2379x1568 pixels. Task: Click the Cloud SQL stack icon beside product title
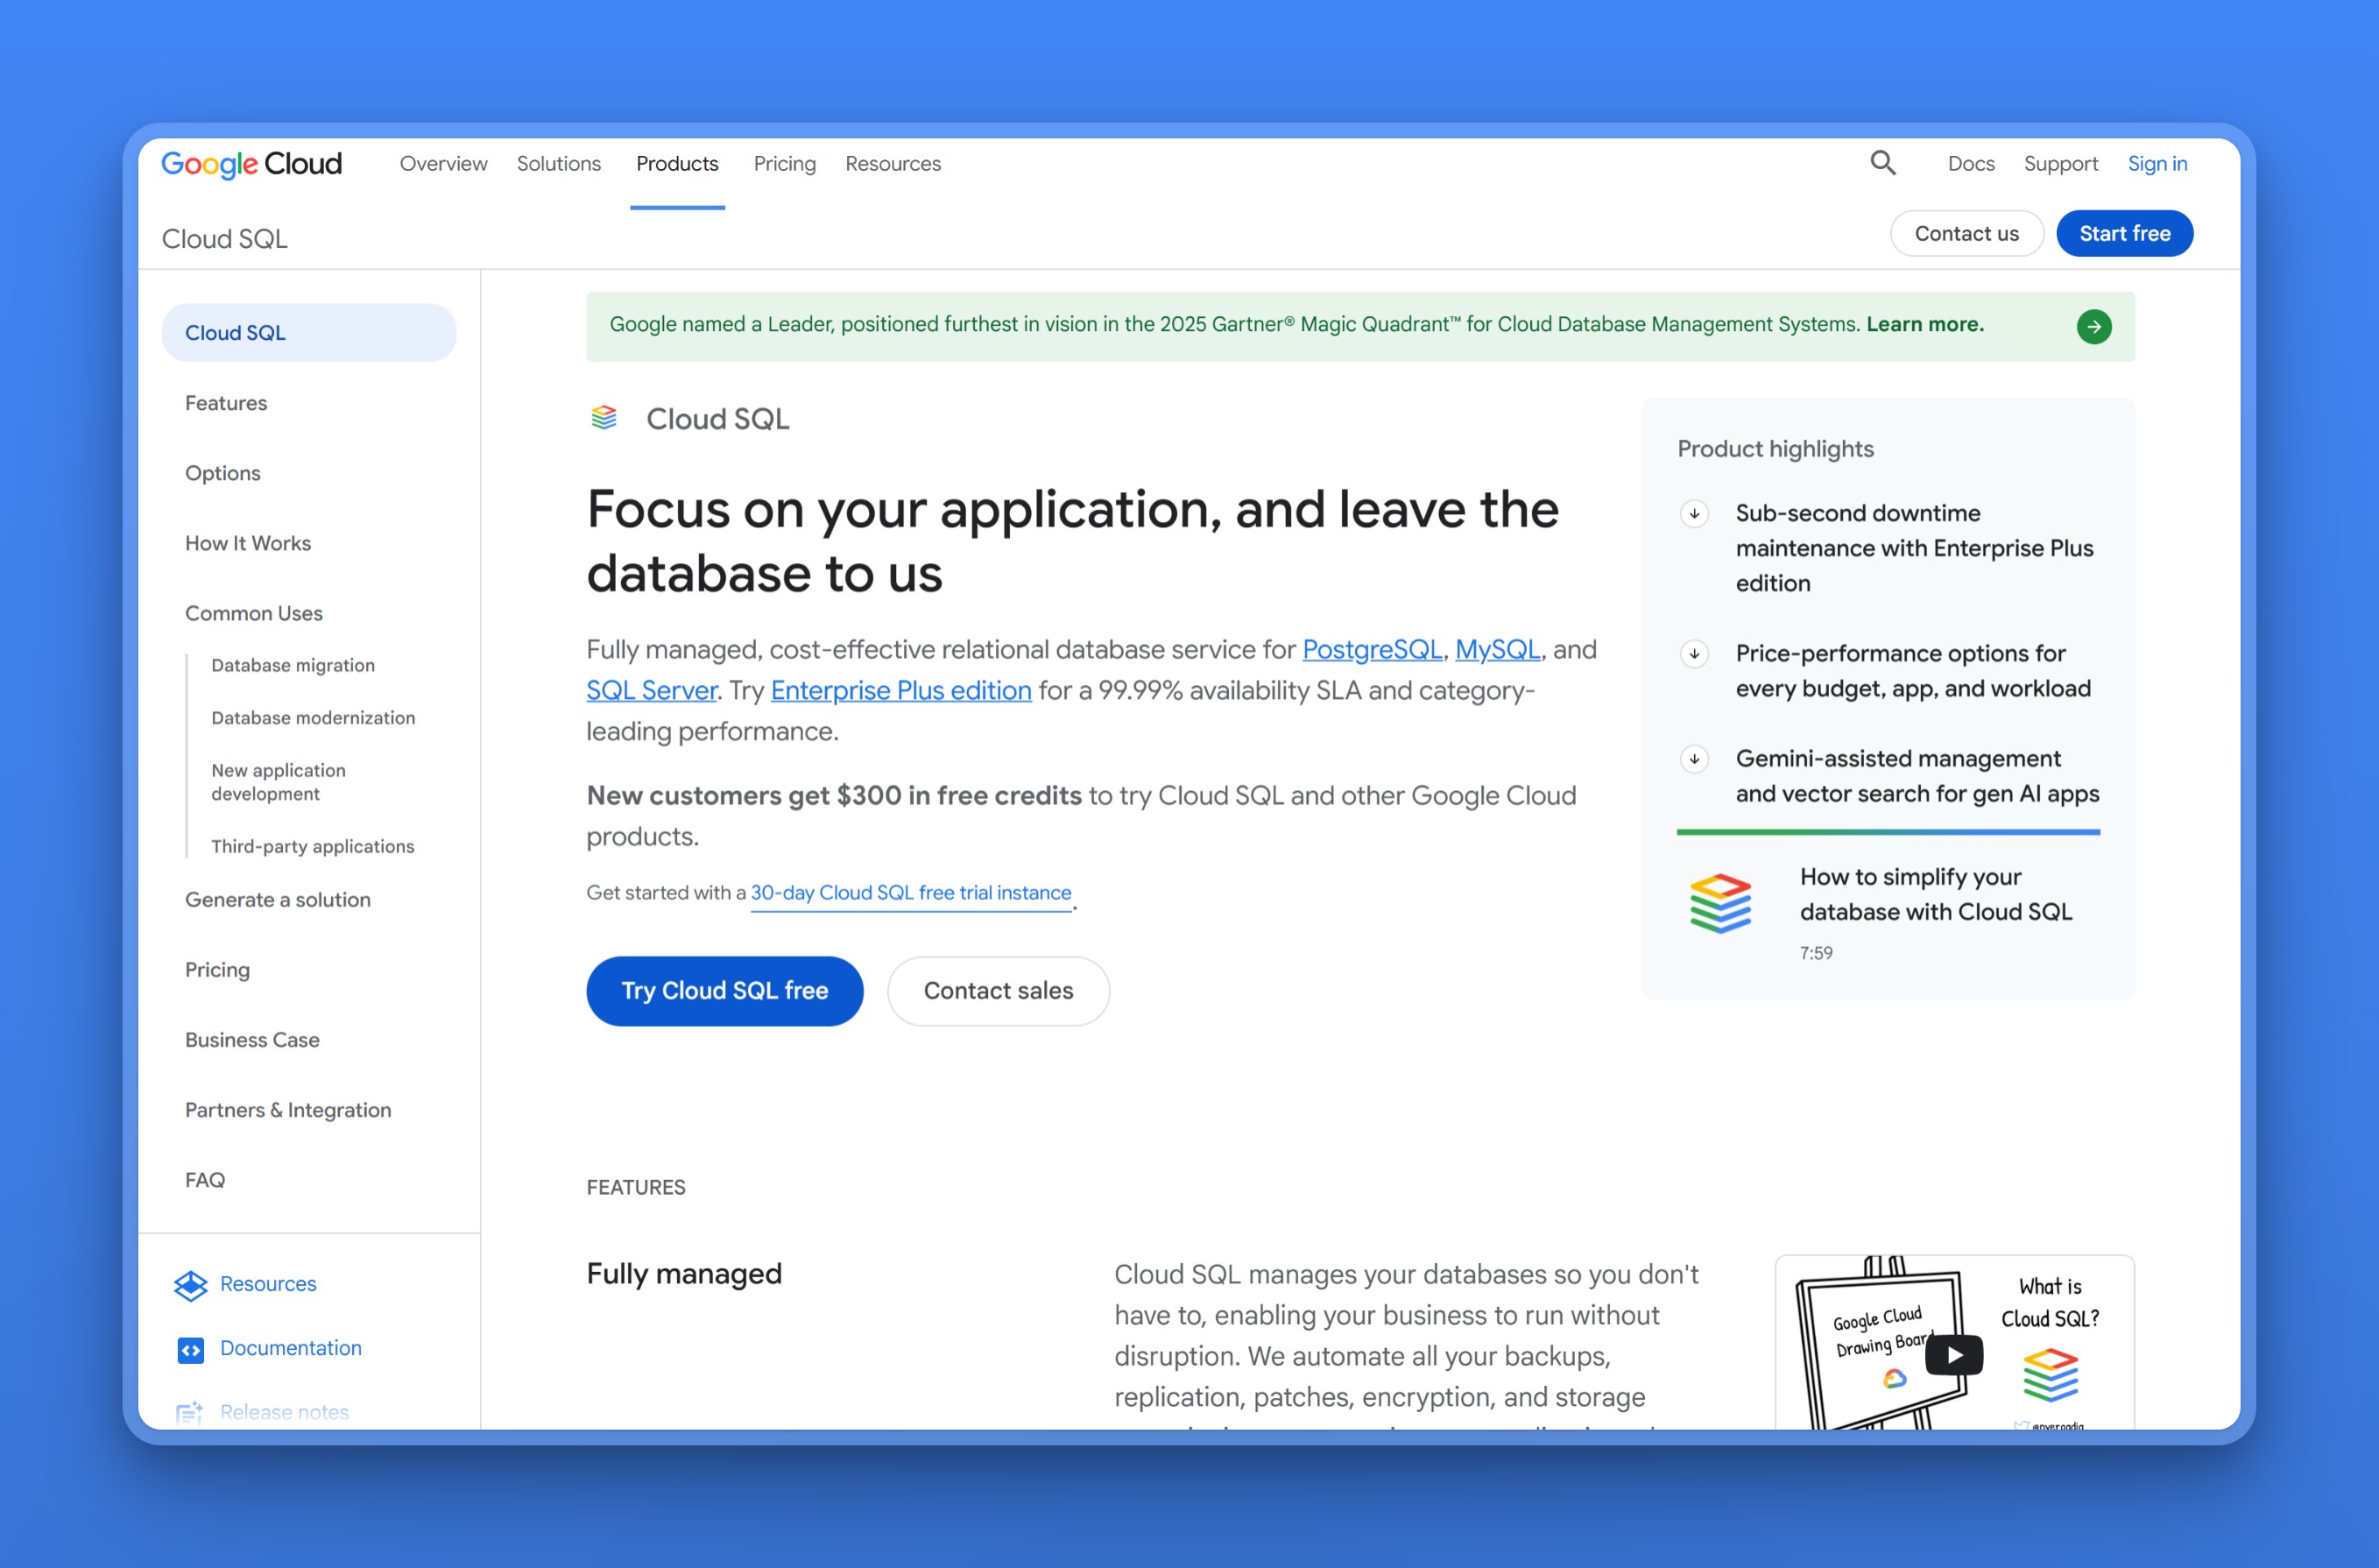tap(604, 418)
